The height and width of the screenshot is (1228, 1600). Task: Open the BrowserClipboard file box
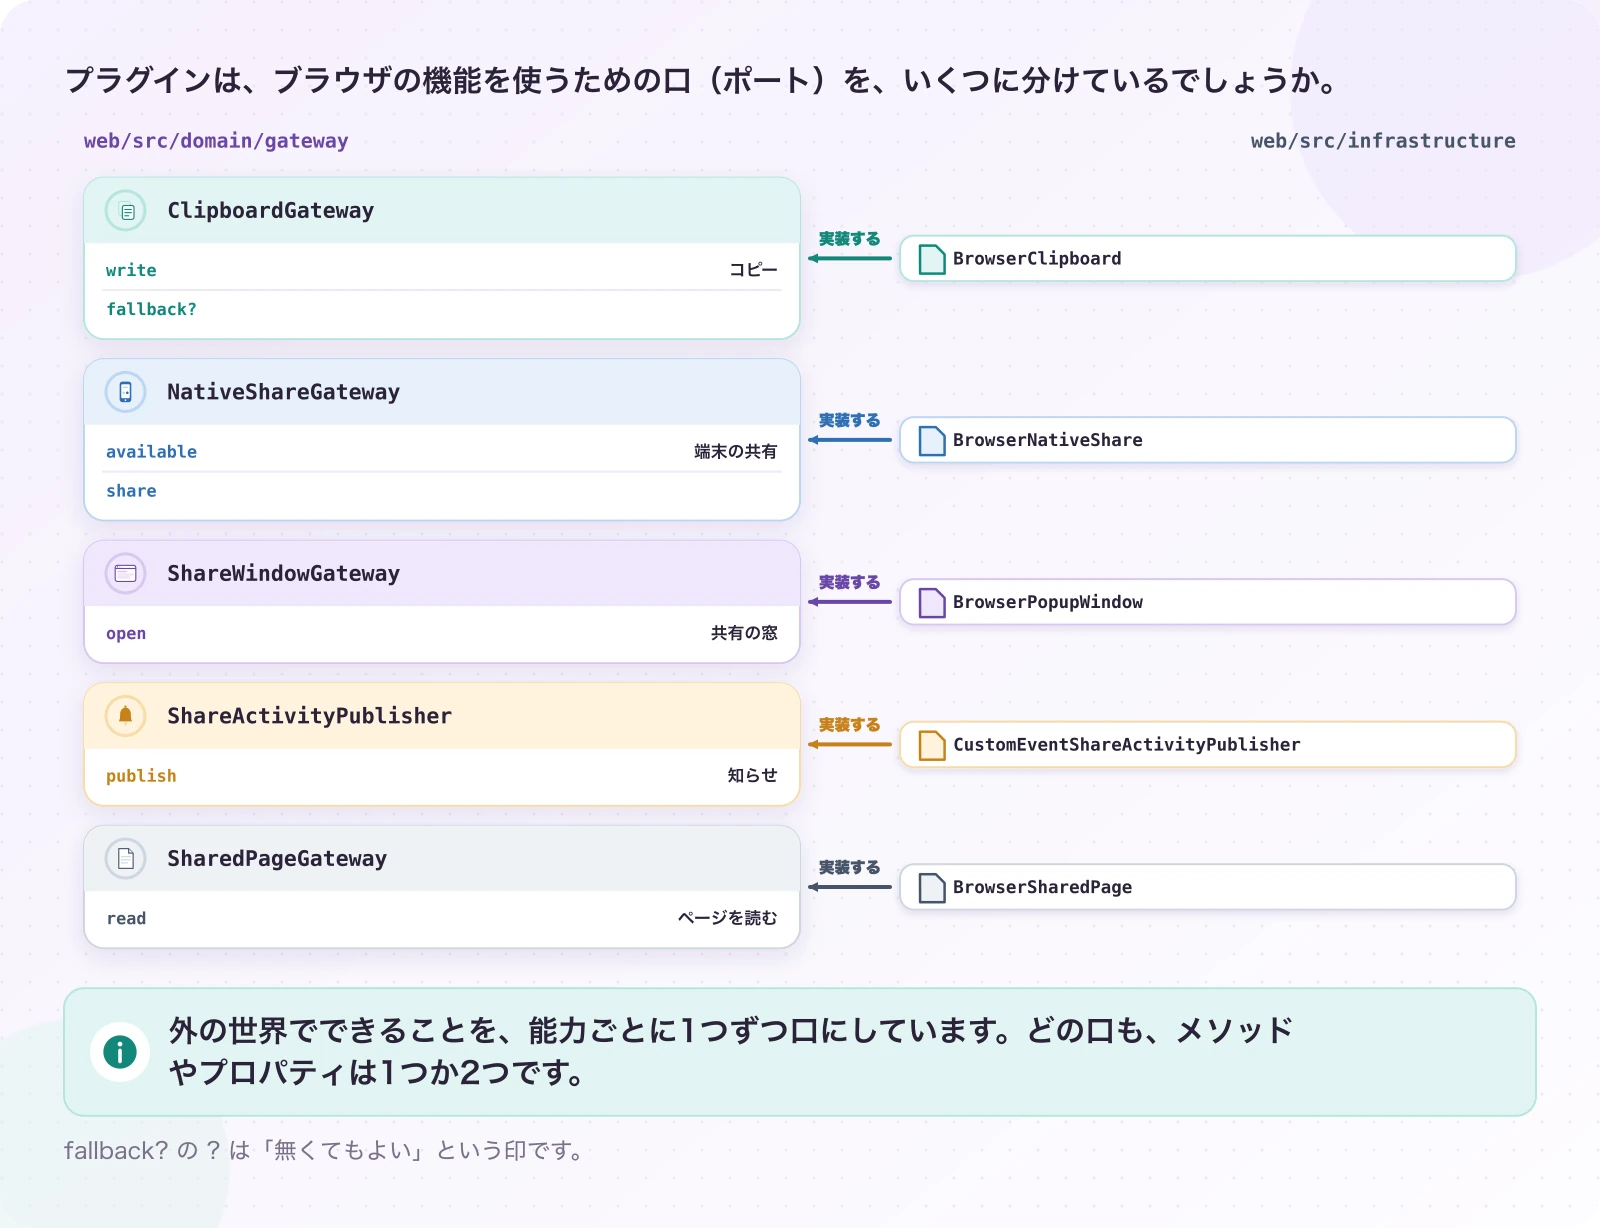click(1208, 259)
